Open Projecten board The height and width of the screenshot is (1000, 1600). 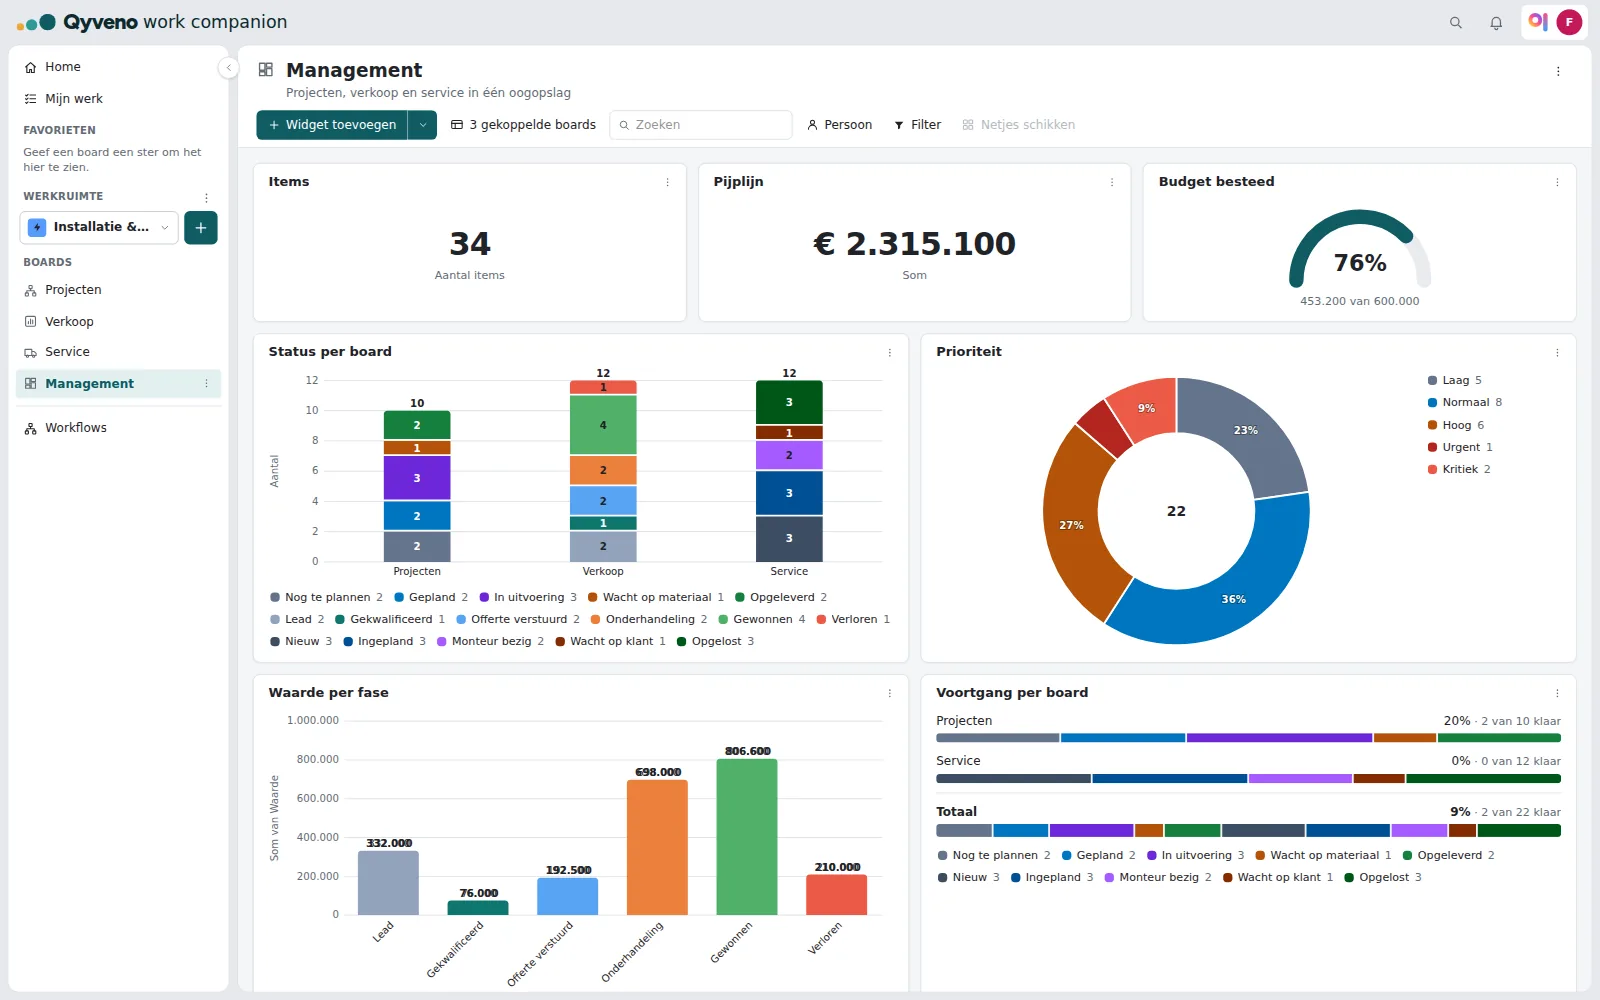click(x=118, y=290)
